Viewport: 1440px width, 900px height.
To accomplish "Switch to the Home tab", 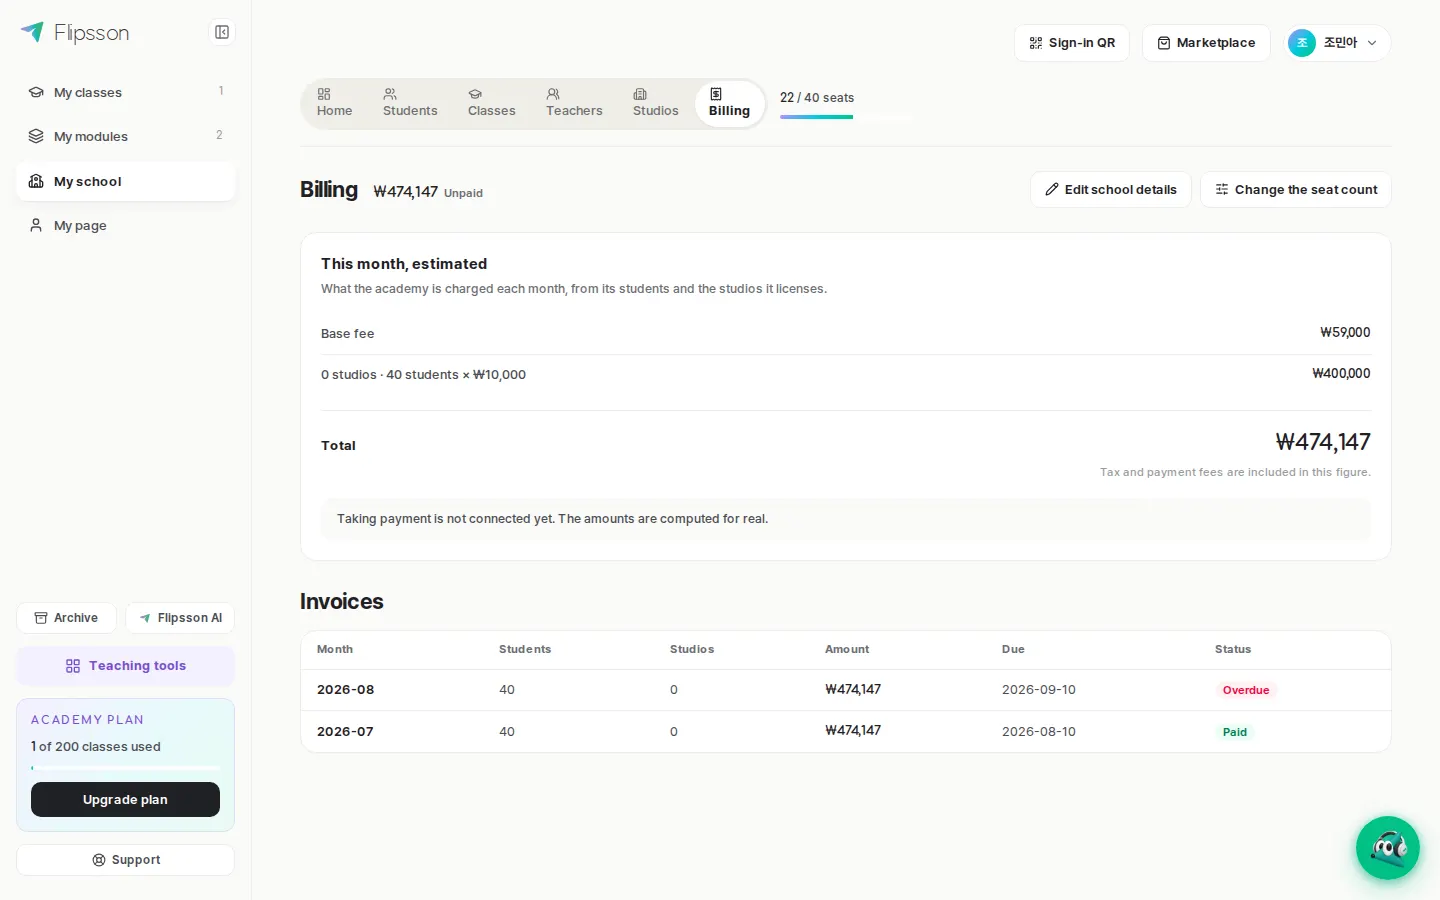I will tap(334, 103).
